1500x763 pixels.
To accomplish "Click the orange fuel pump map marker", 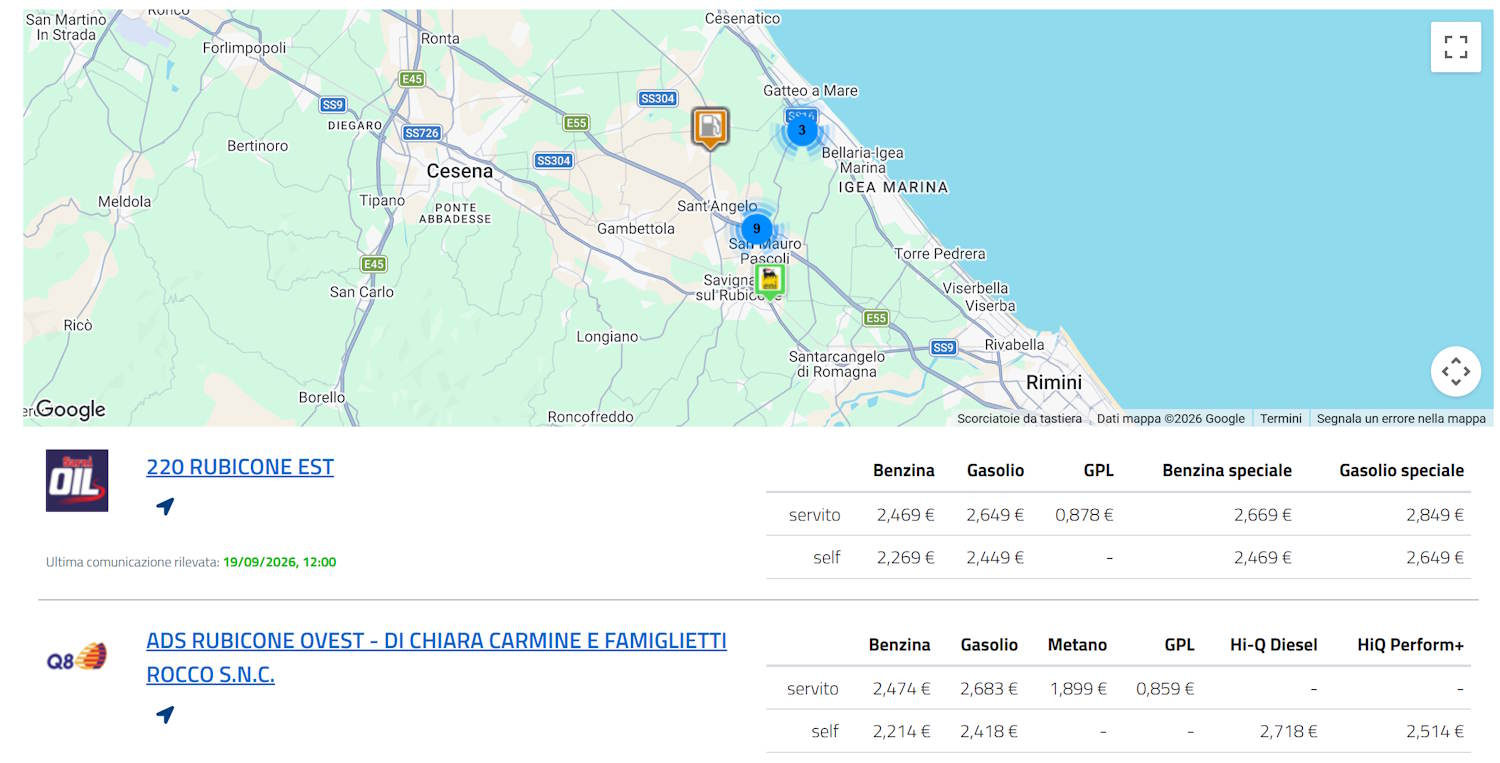I will (710, 127).
